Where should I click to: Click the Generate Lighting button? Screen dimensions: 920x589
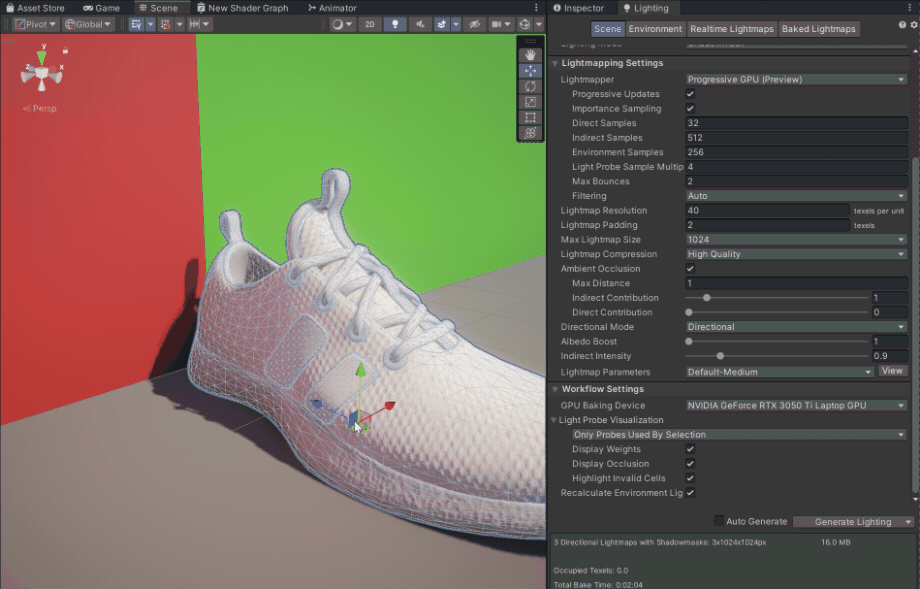(848, 522)
